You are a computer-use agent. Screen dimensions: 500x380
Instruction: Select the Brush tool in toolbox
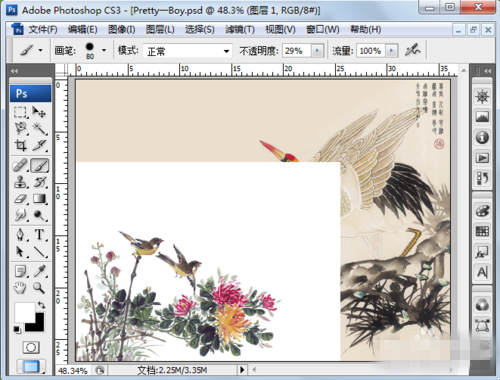point(40,165)
